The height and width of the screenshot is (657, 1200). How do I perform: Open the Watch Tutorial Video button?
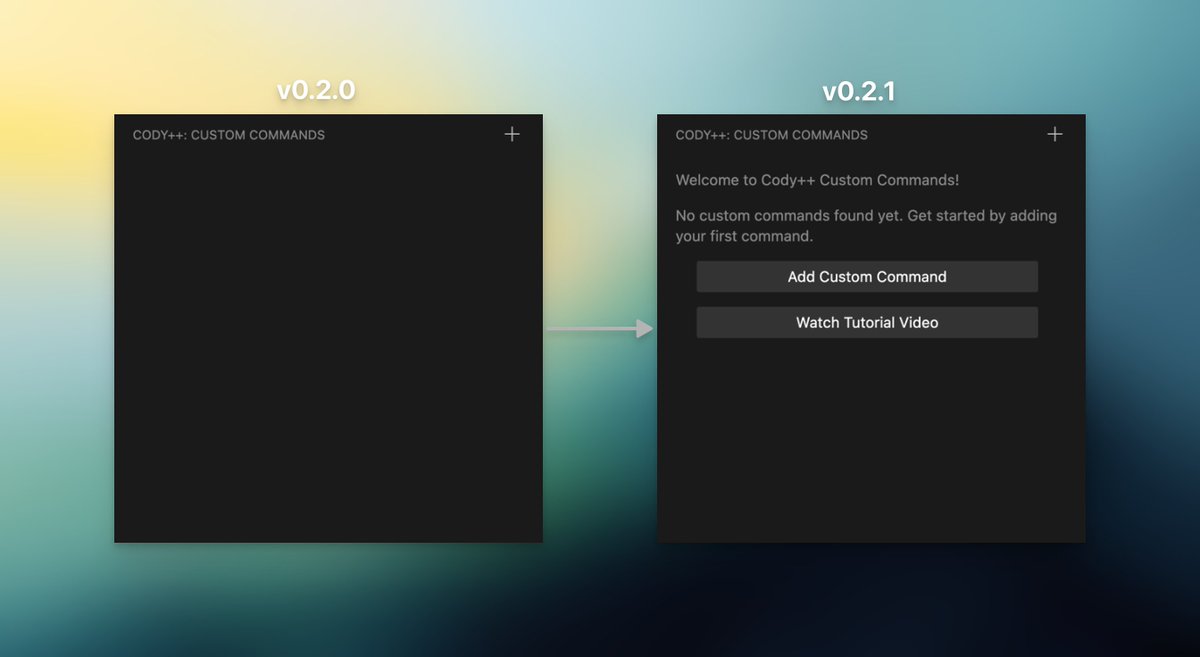point(867,322)
